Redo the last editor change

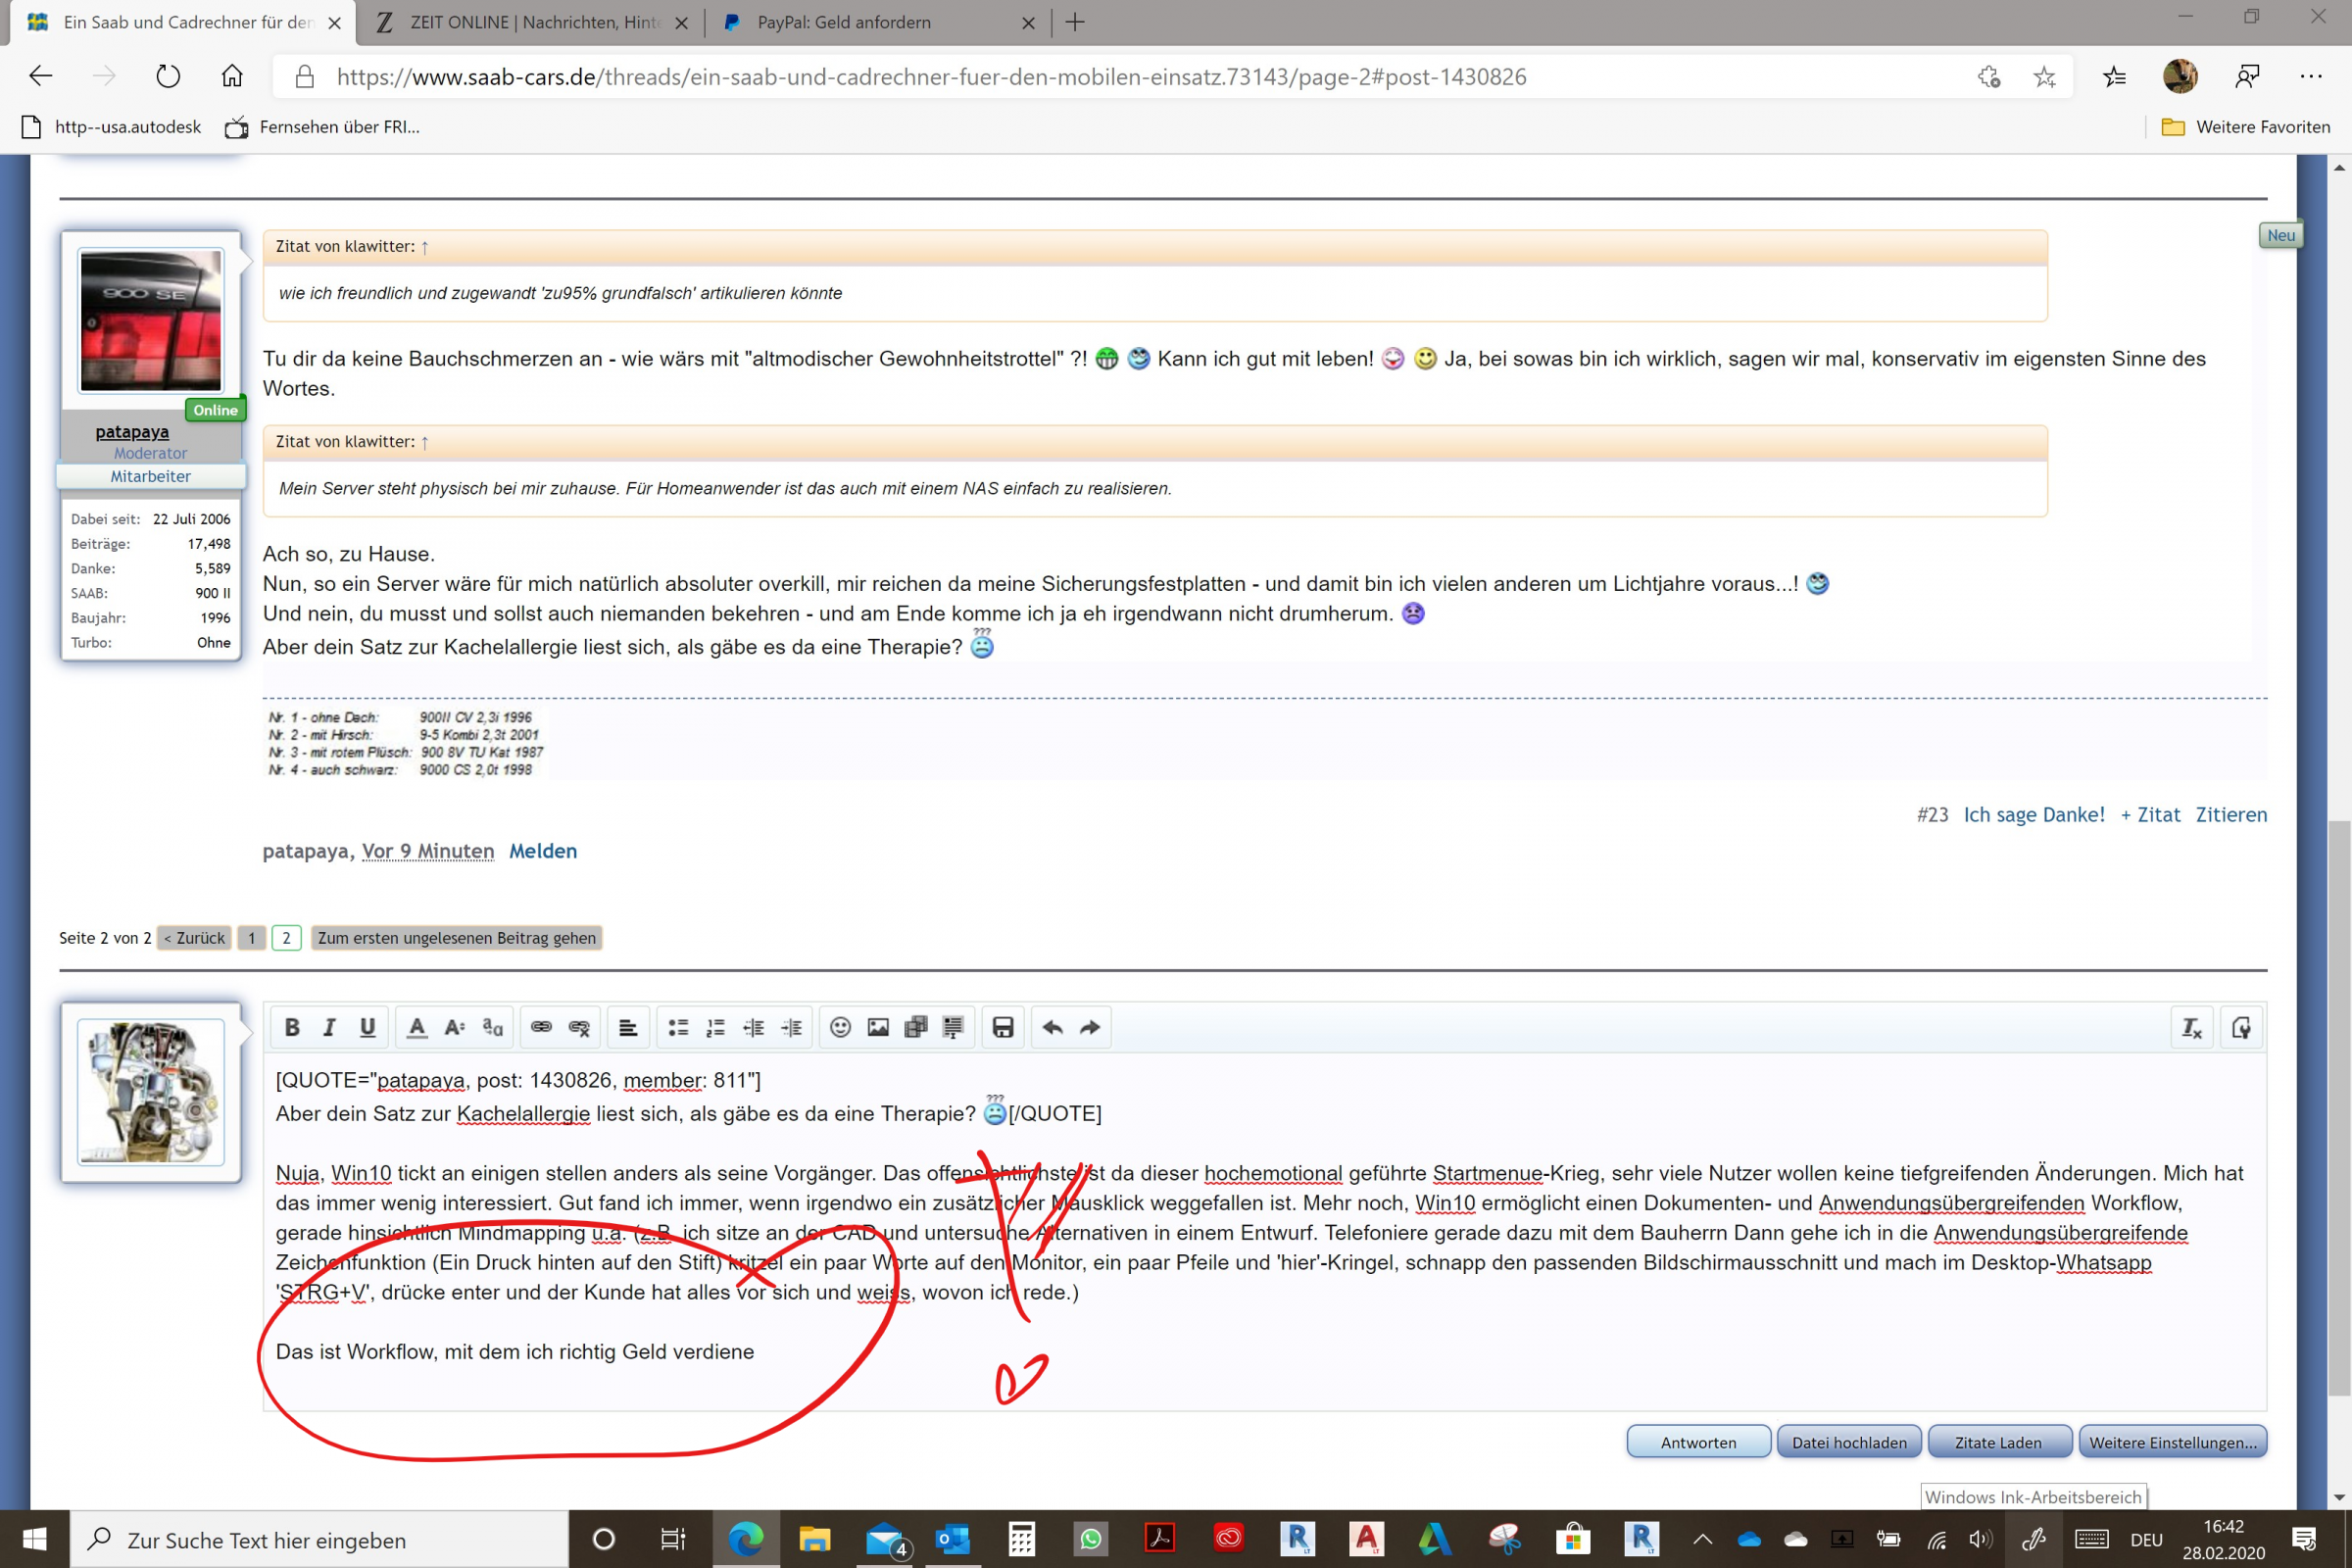[x=1091, y=1027]
